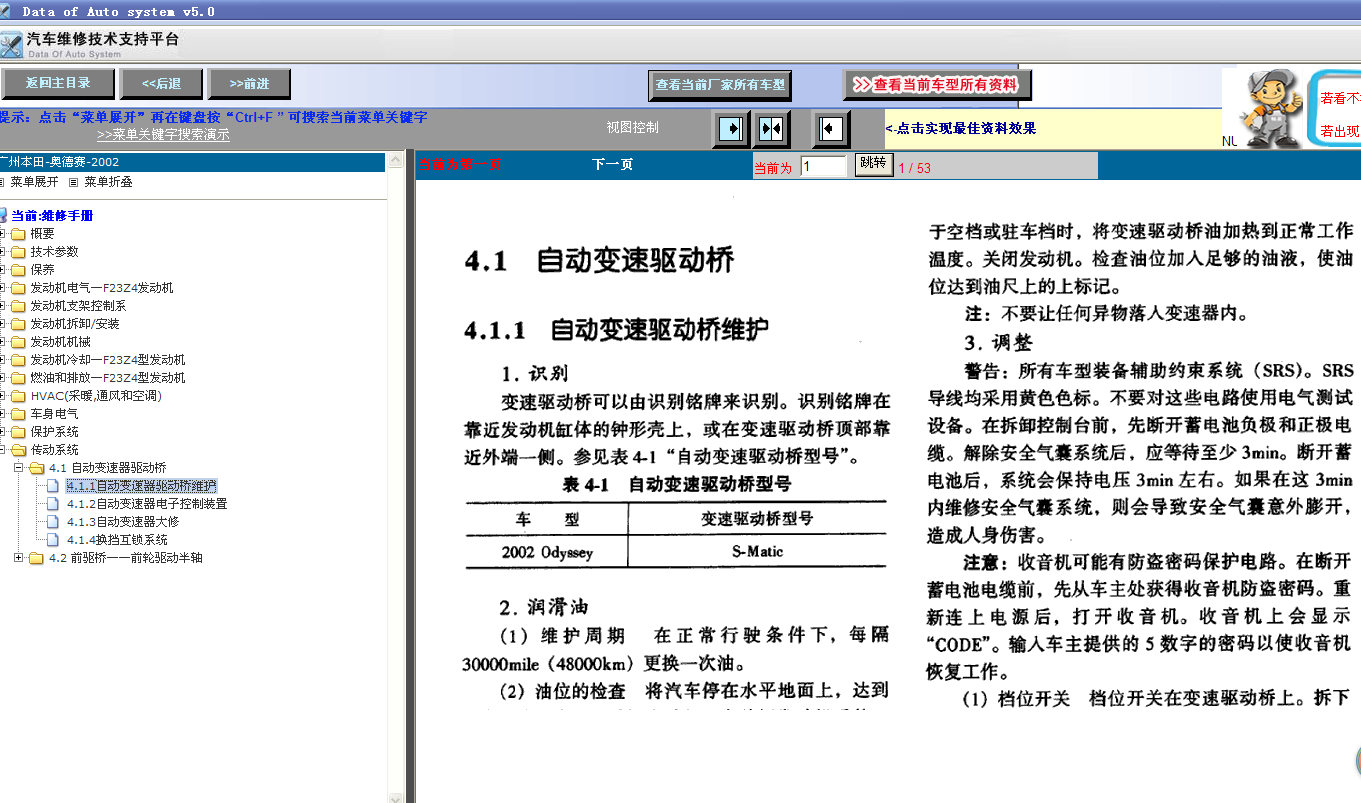This screenshot has height=803, width=1361.
Task: Expand 4.2 前驱桥——前轮驱动半轴 plus sign
Action: (19, 557)
